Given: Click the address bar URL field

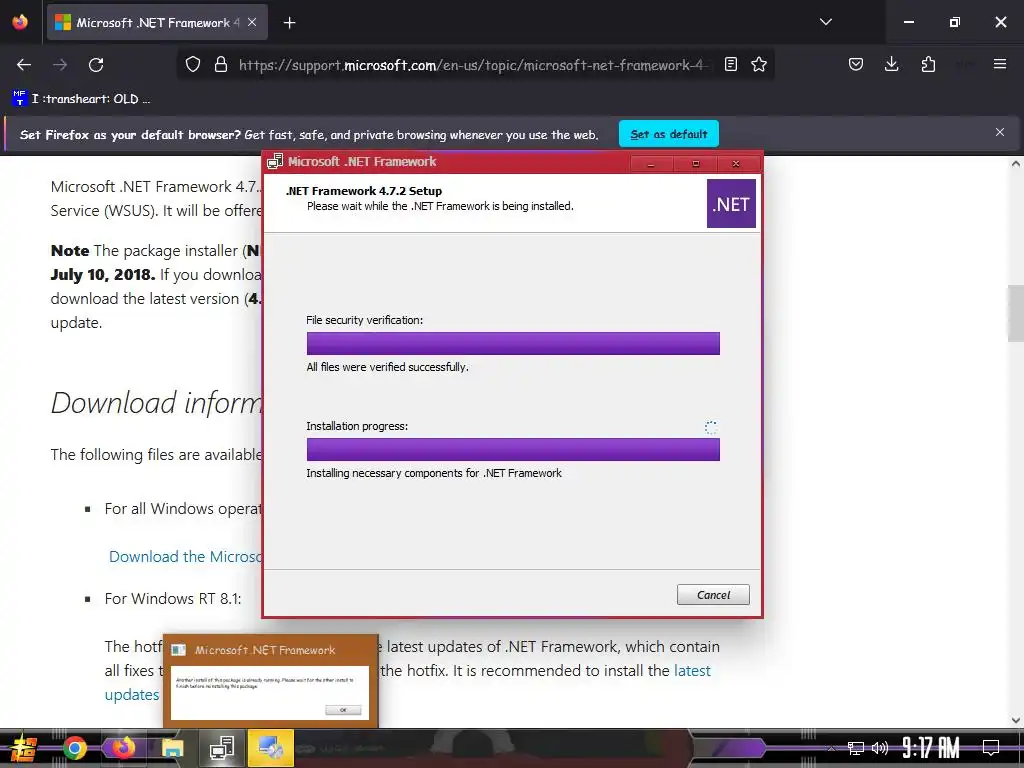Looking at the screenshot, I should pyautogui.click(x=475, y=65).
